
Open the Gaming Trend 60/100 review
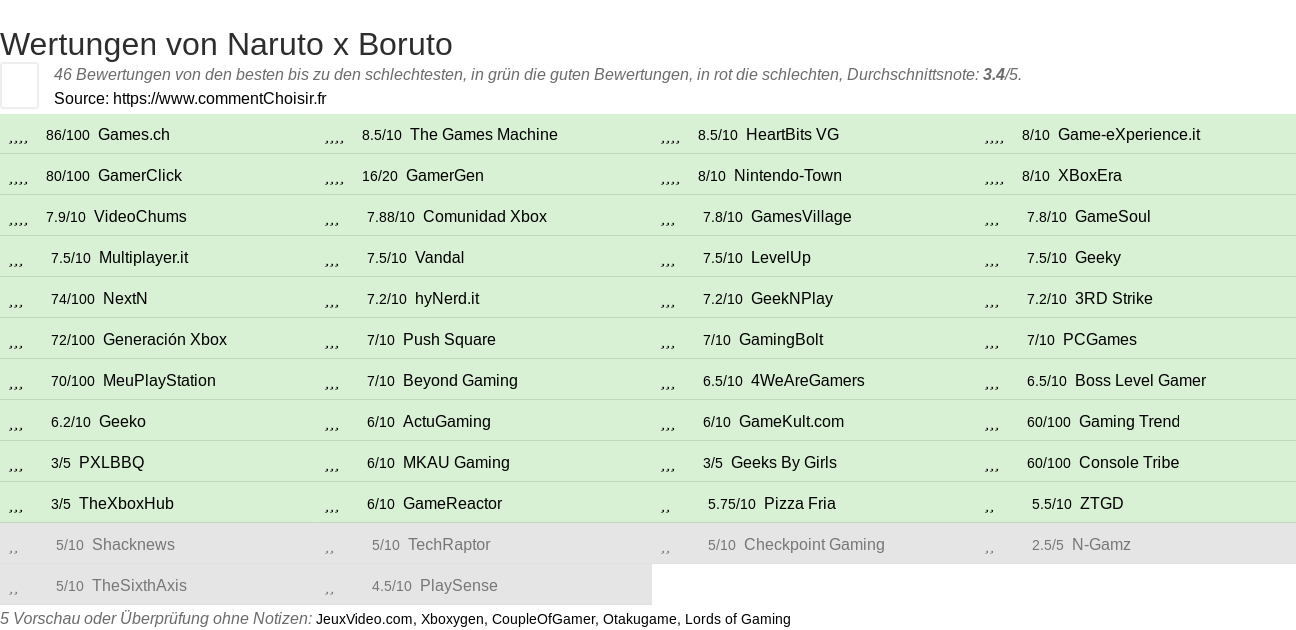click(x=1129, y=422)
